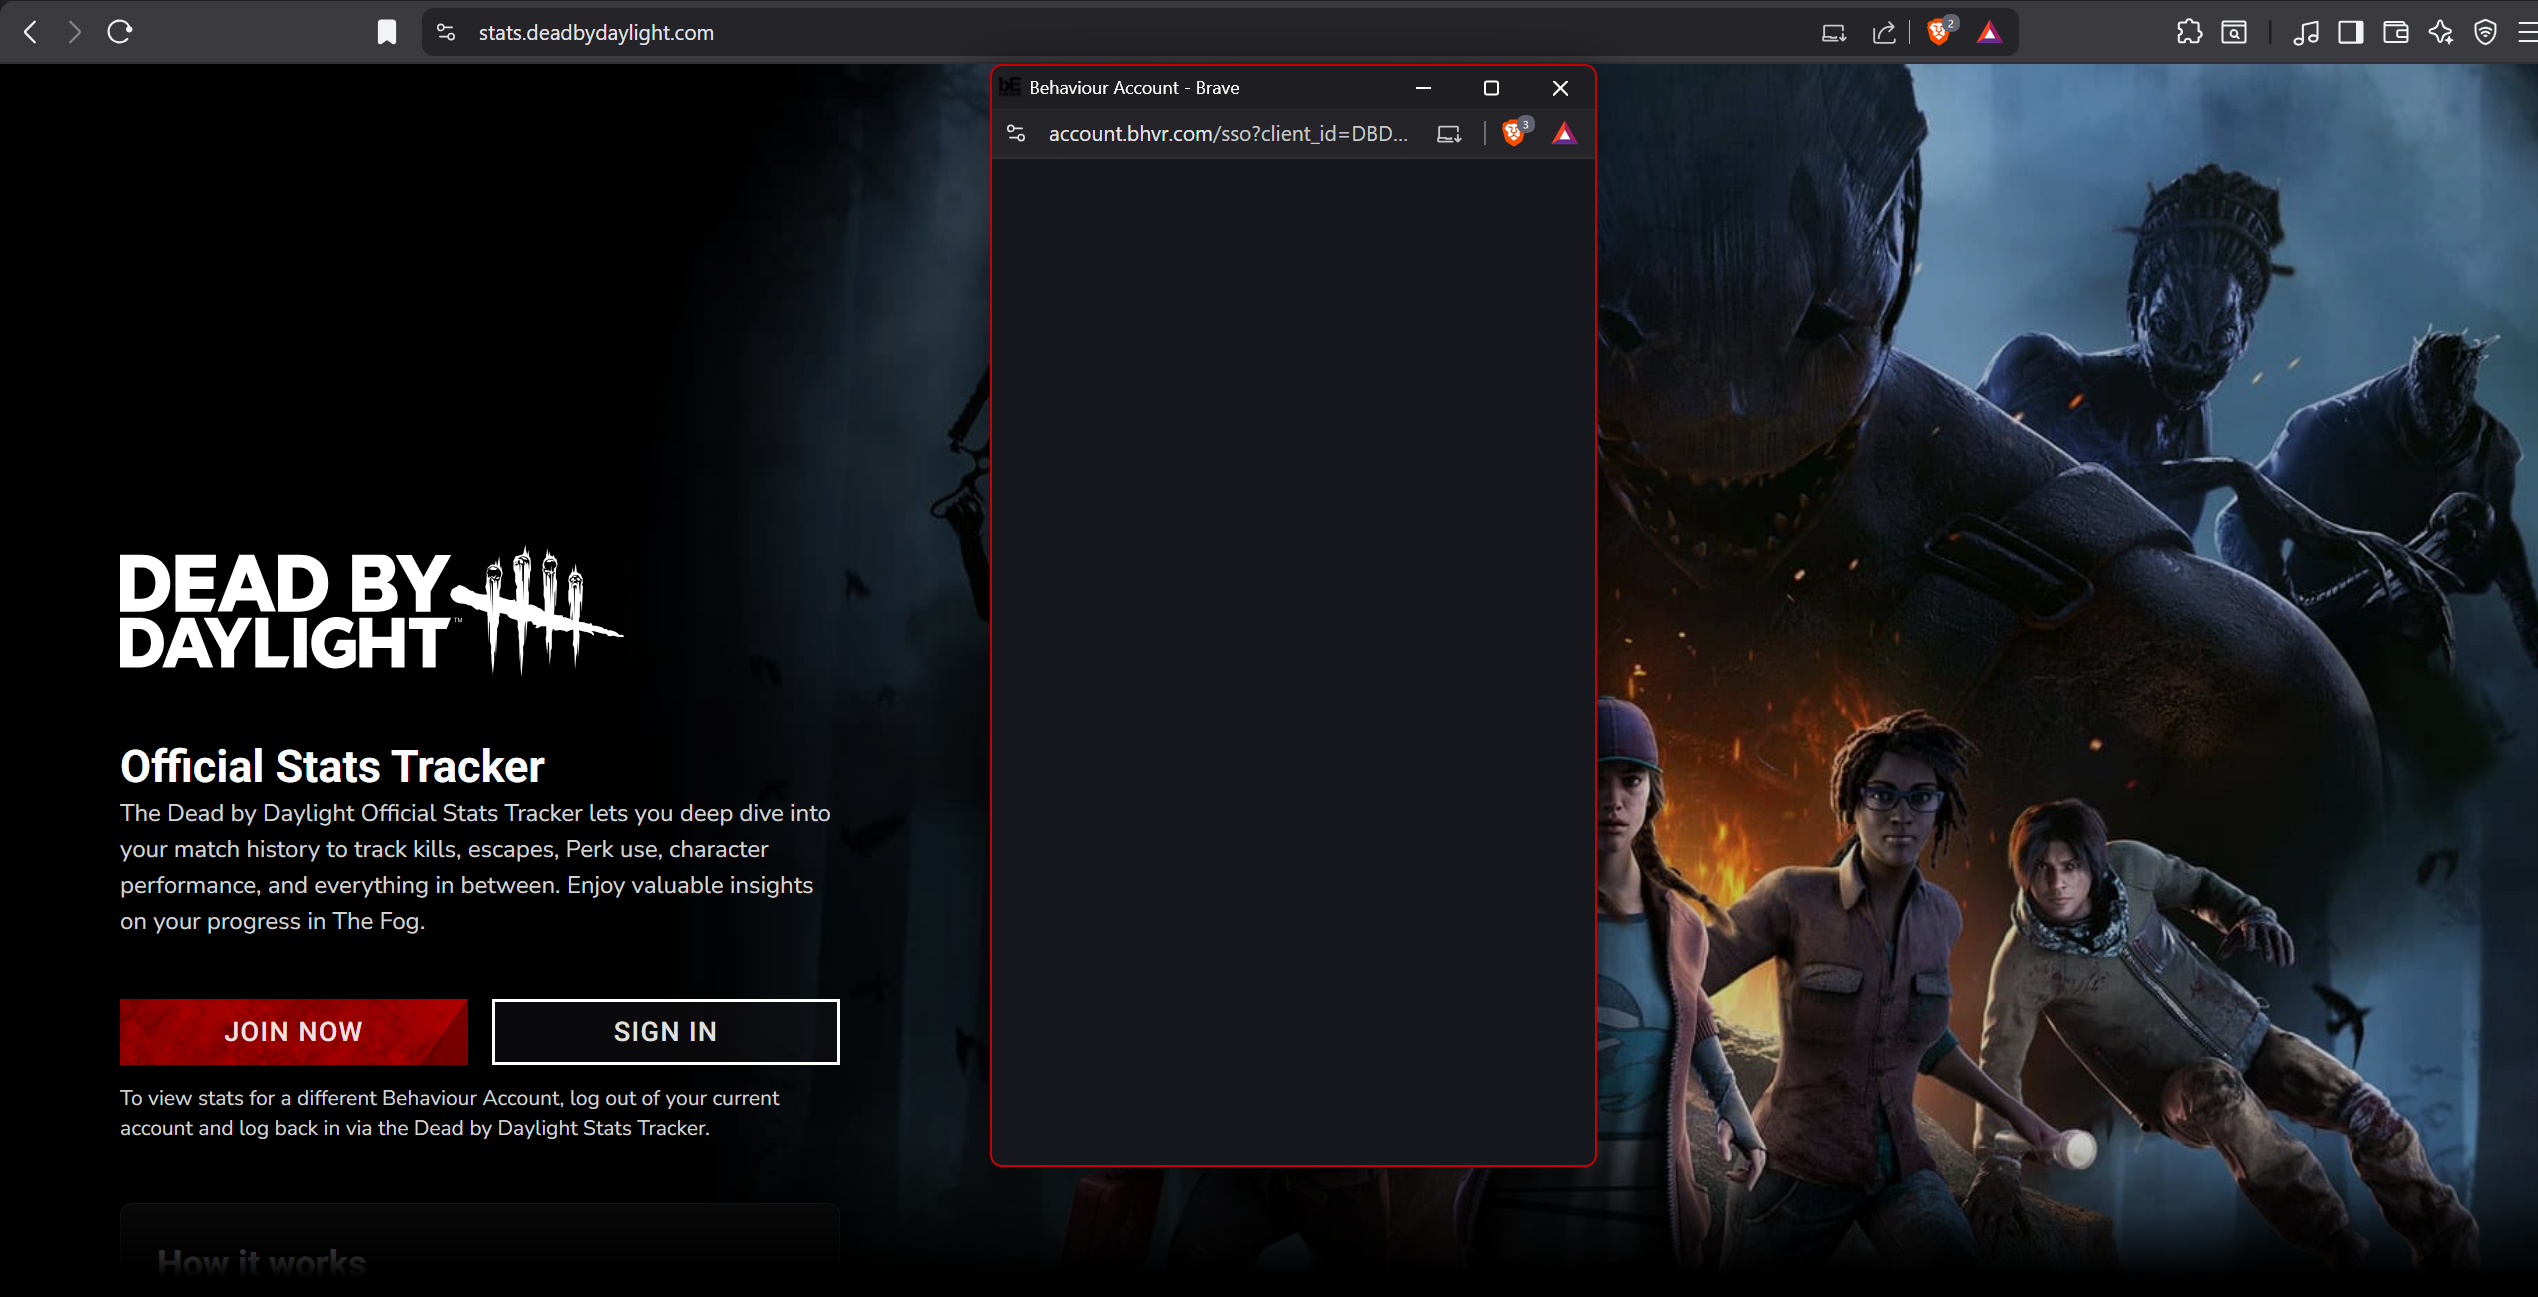Open Brave Wallet icon
The height and width of the screenshot is (1297, 2538).
pos(2396,32)
